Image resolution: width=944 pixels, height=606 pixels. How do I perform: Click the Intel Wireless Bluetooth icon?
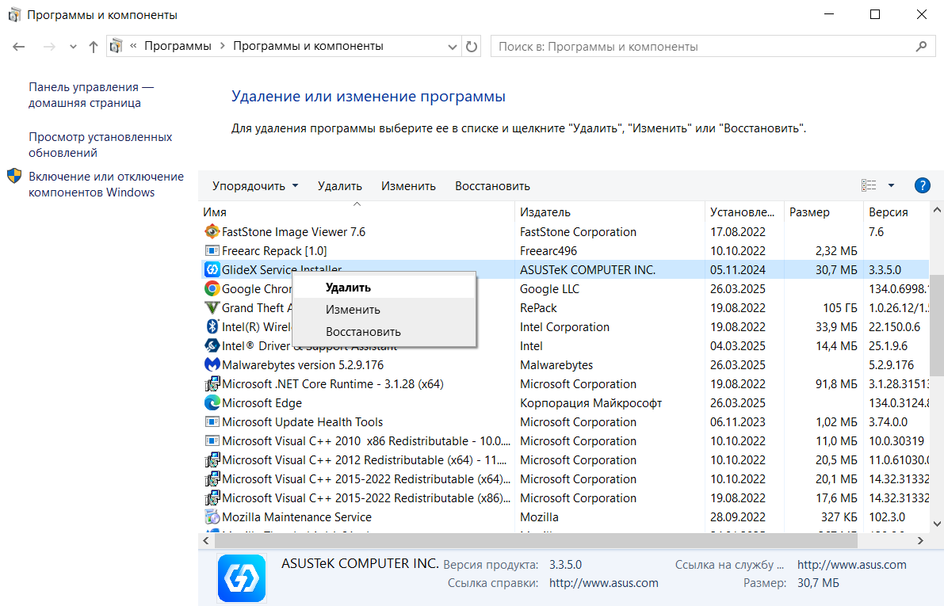click(212, 327)
